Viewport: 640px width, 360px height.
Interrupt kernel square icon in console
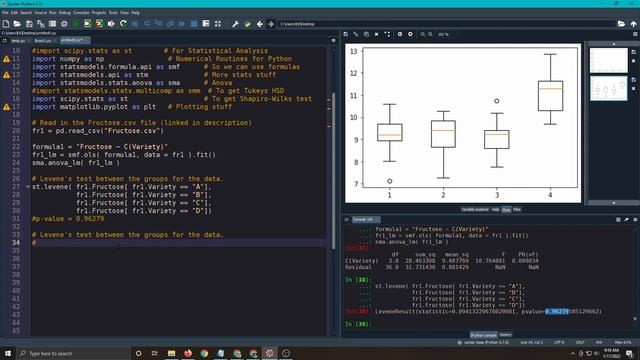[618, 220]
